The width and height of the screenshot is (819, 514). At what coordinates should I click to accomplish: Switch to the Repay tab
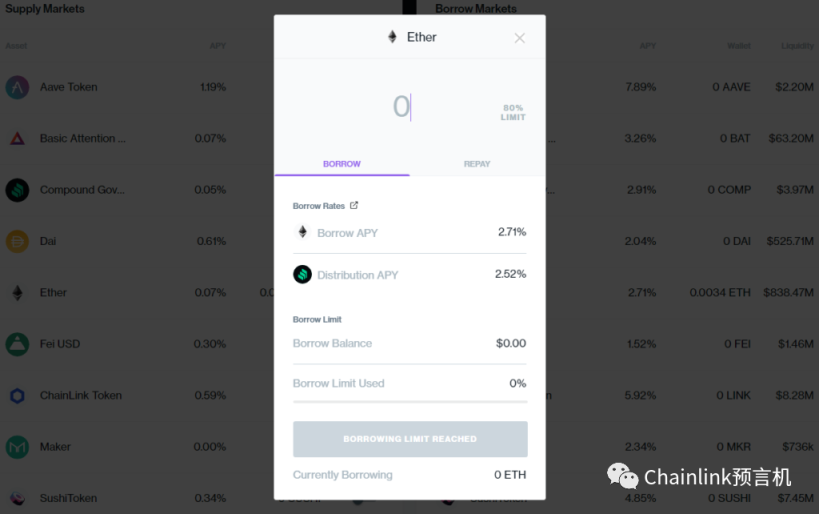coord(477,164)
